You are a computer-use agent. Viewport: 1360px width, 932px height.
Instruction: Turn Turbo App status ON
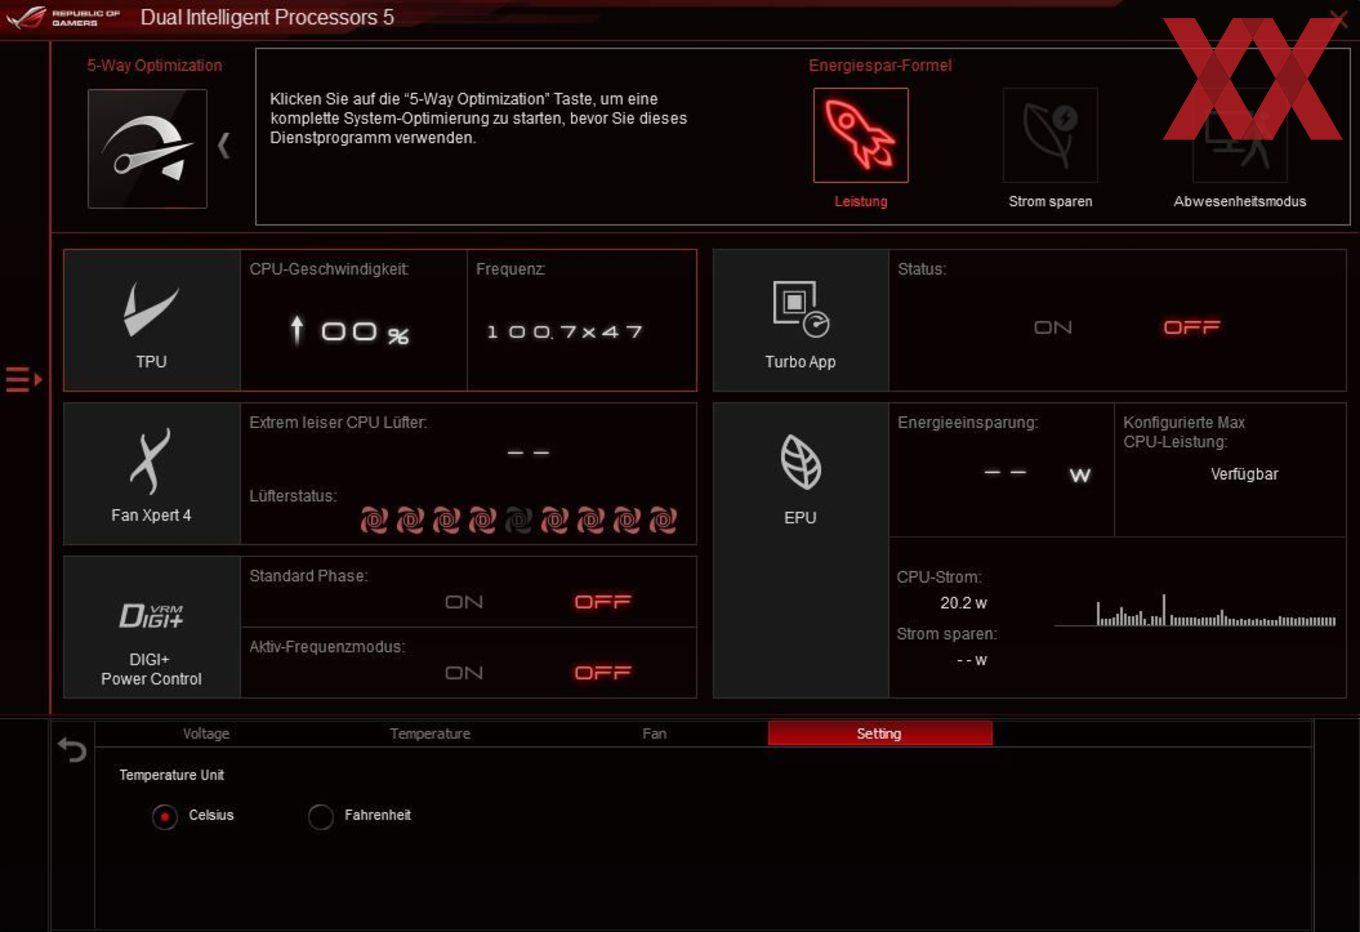[1053, 328]
